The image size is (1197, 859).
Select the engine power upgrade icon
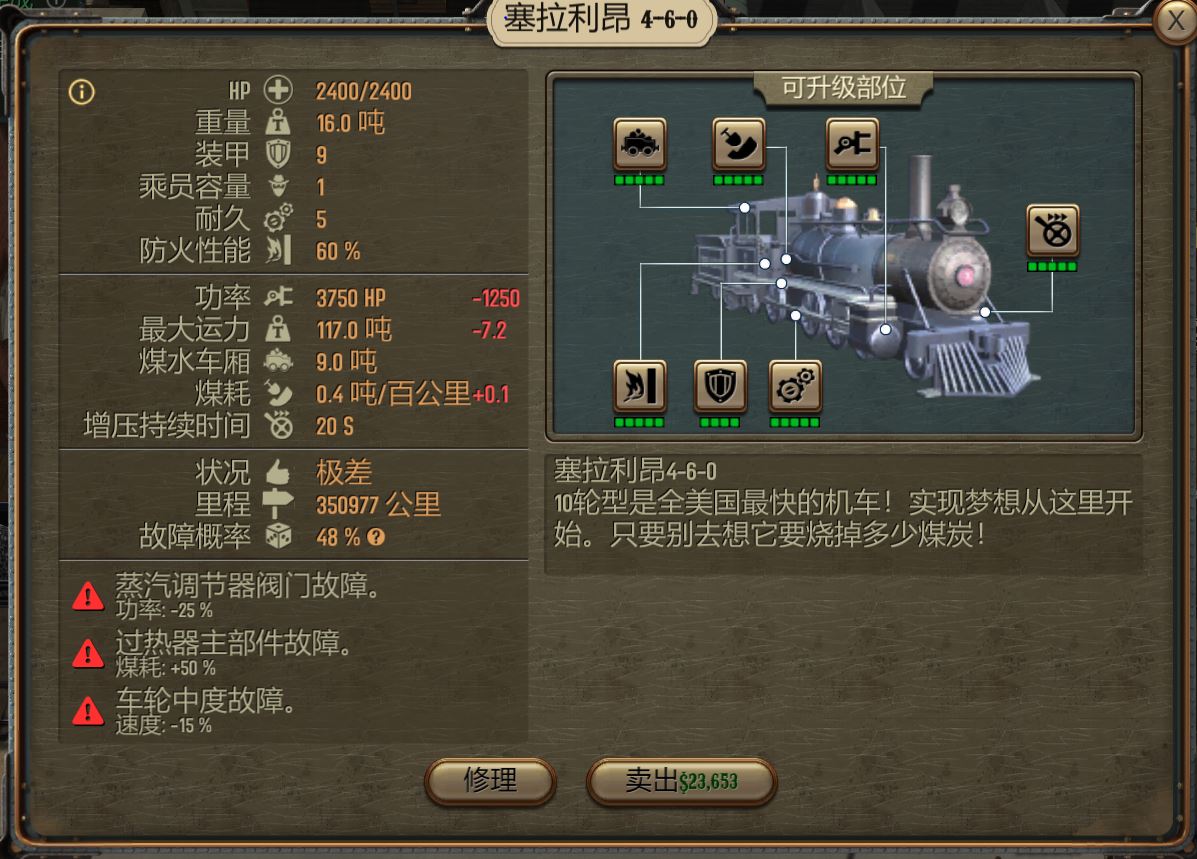[x=852, y=144]
